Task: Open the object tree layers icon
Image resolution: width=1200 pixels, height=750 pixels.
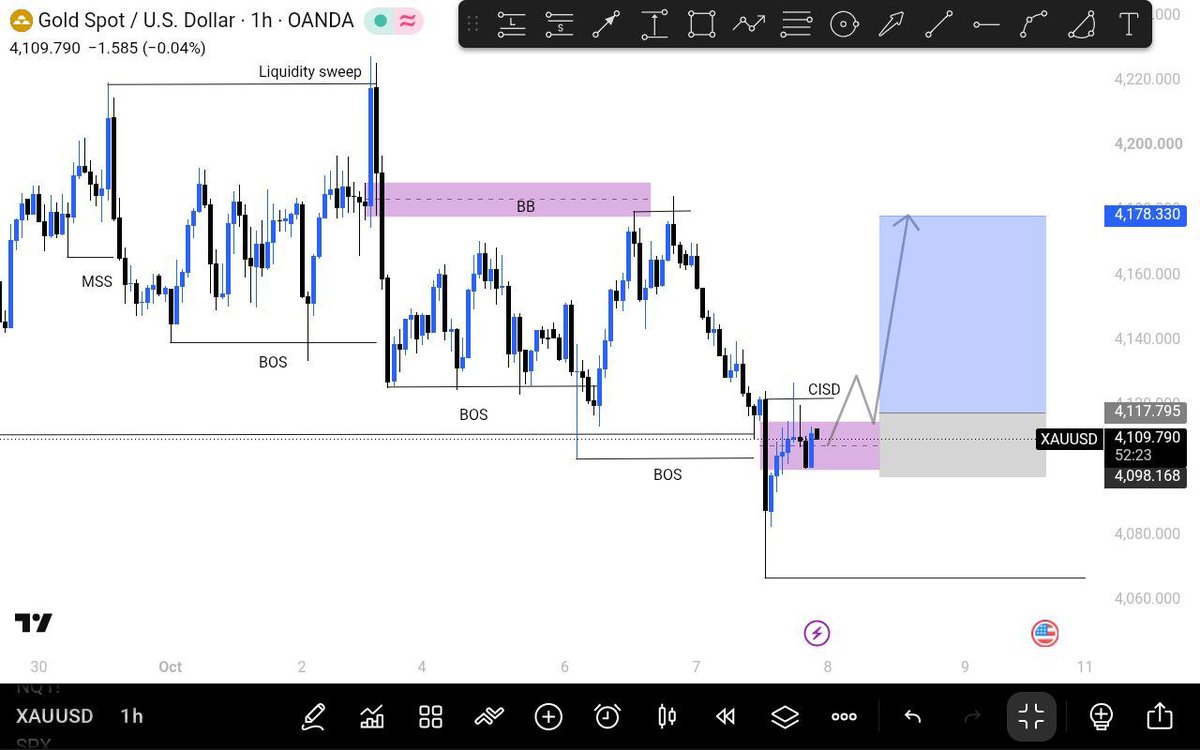Action: (x=785, y=716)
